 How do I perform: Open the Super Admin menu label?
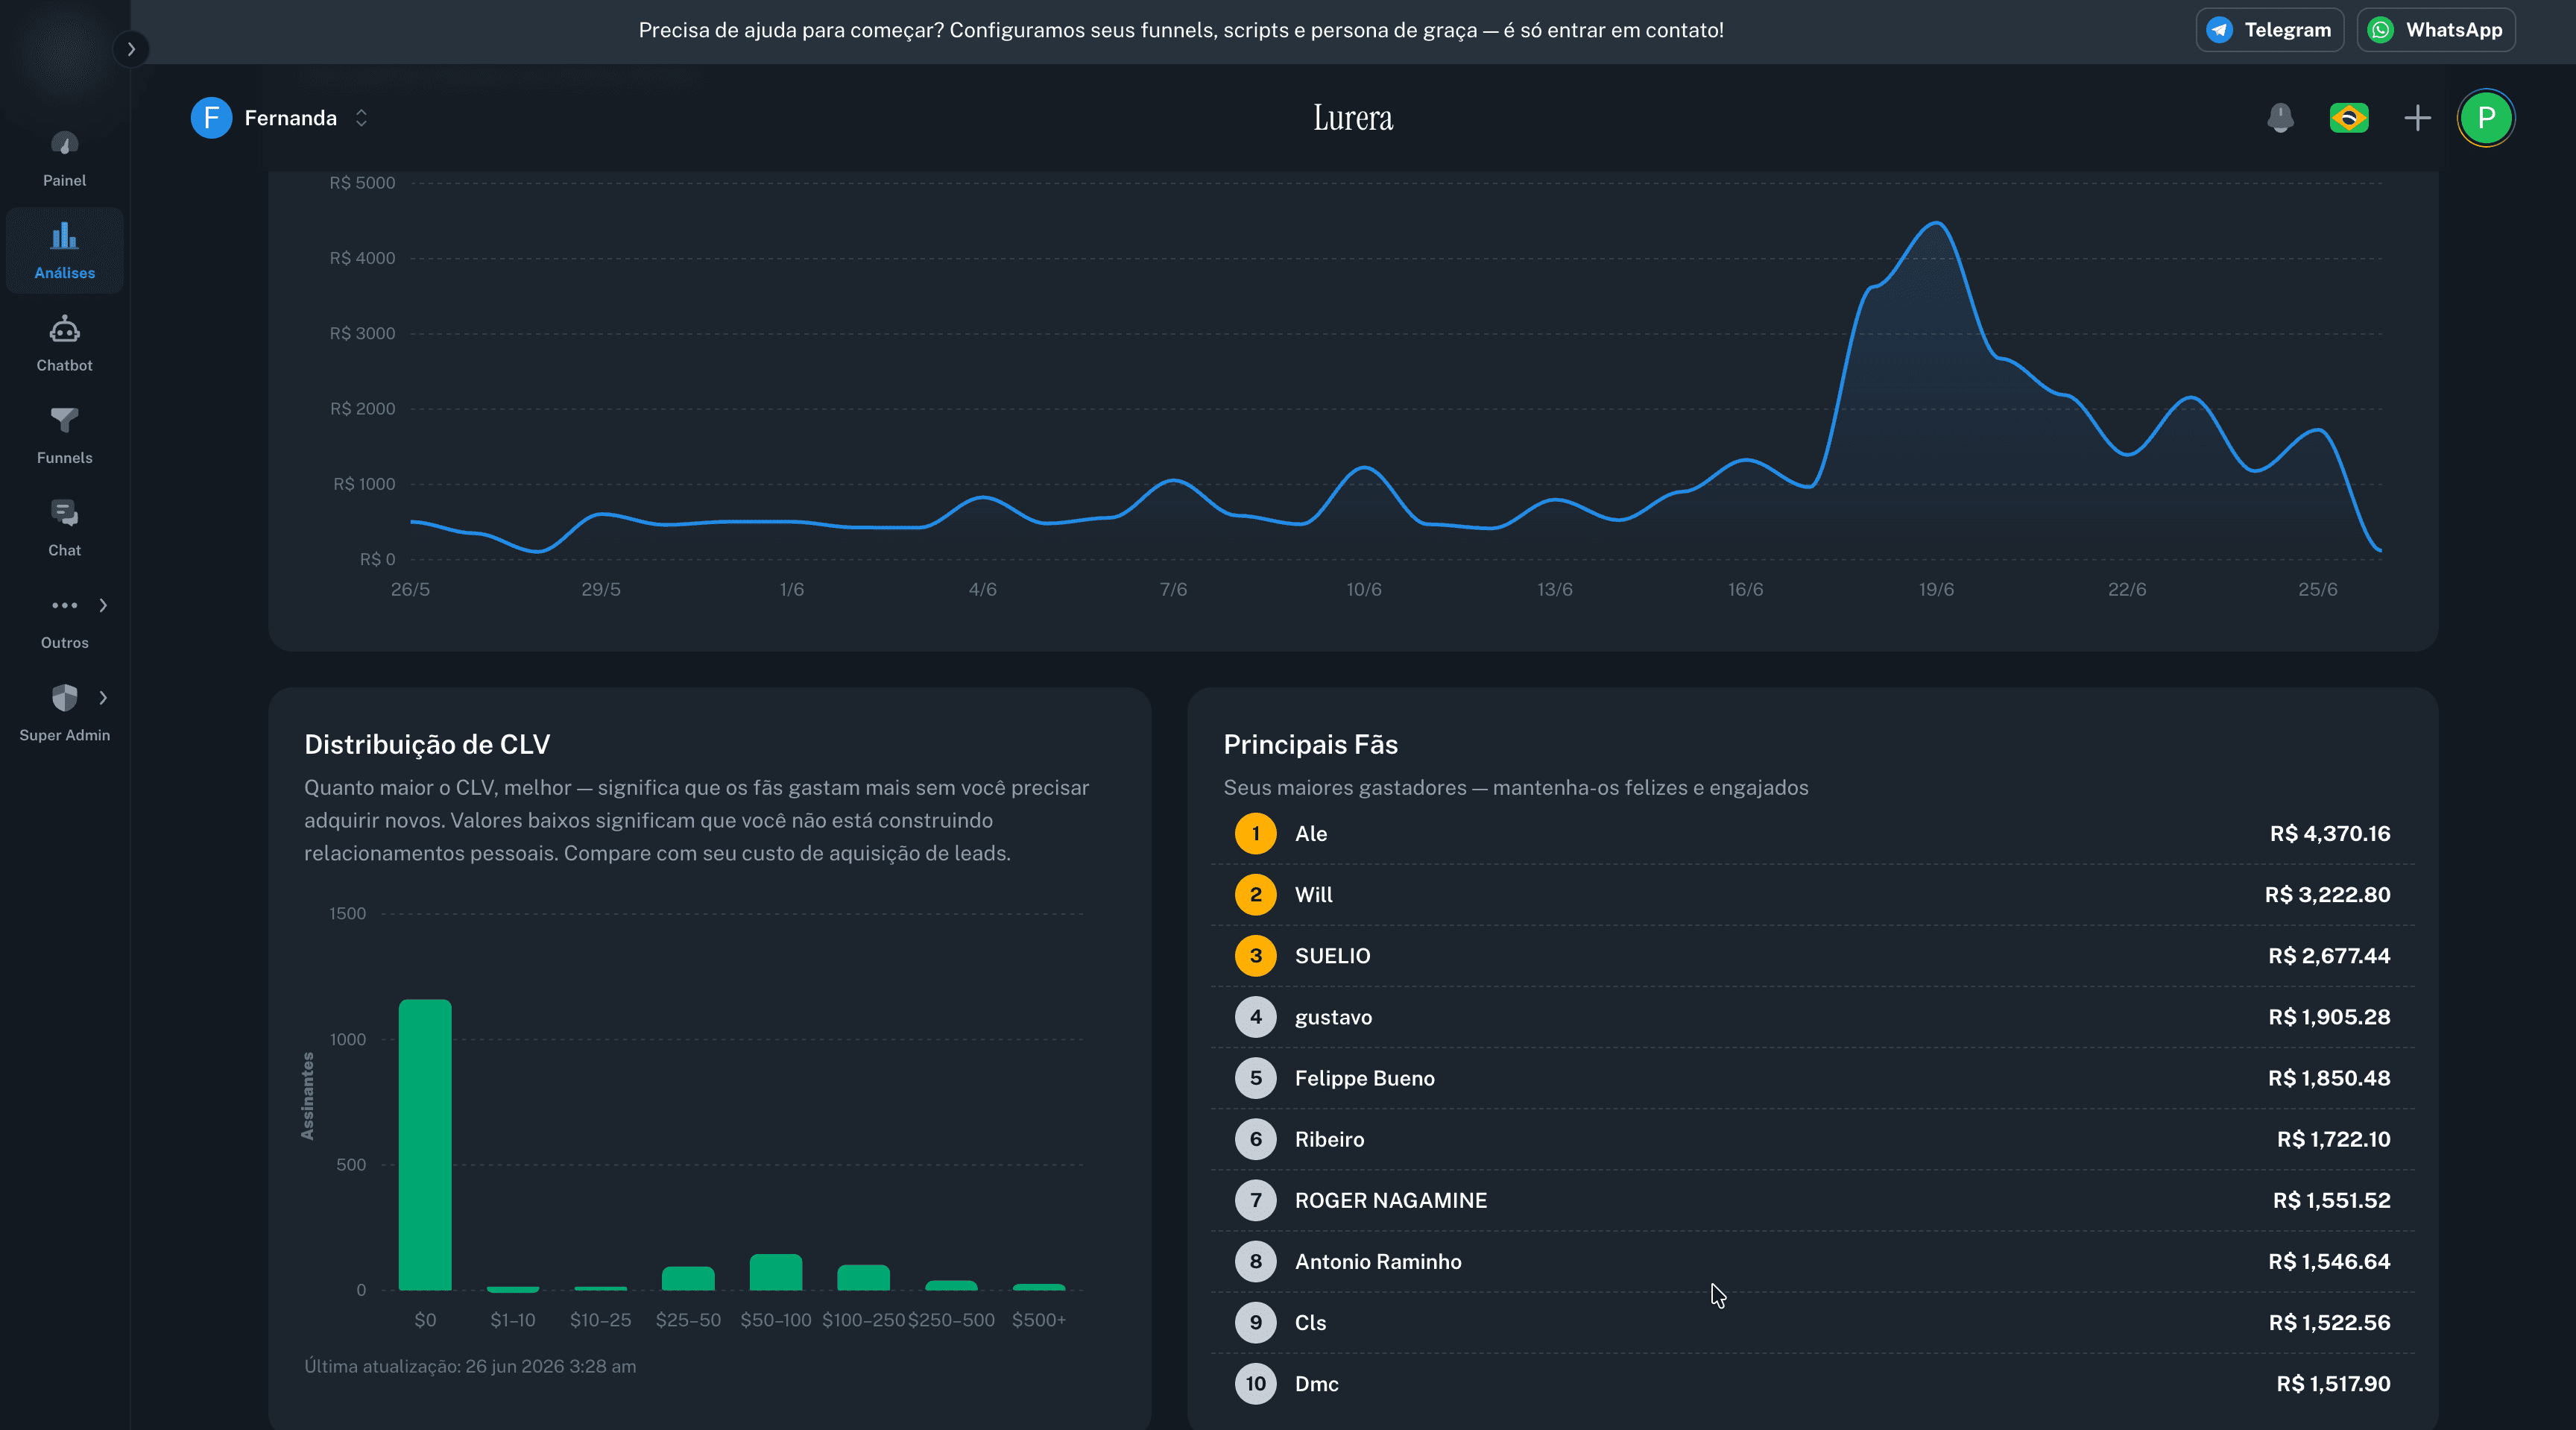[64, 736]
